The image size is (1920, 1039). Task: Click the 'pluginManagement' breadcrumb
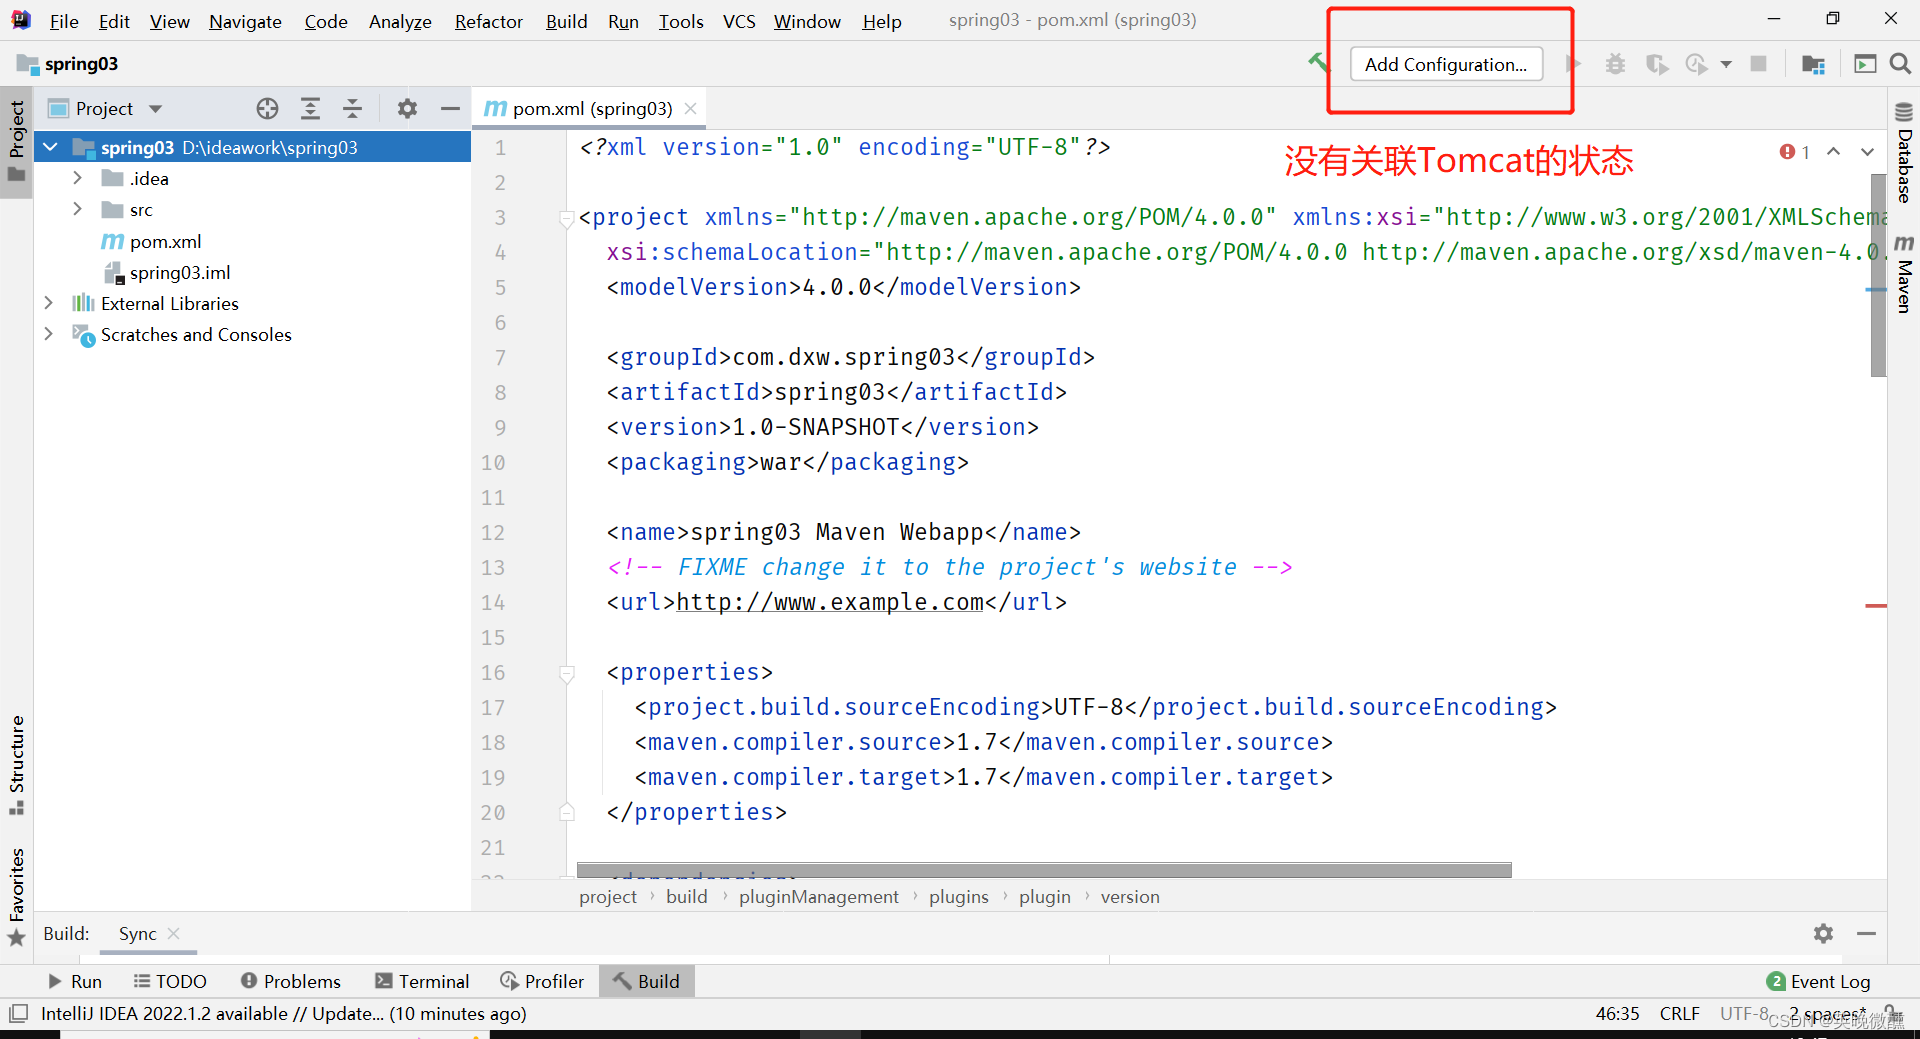click(819, 897)
